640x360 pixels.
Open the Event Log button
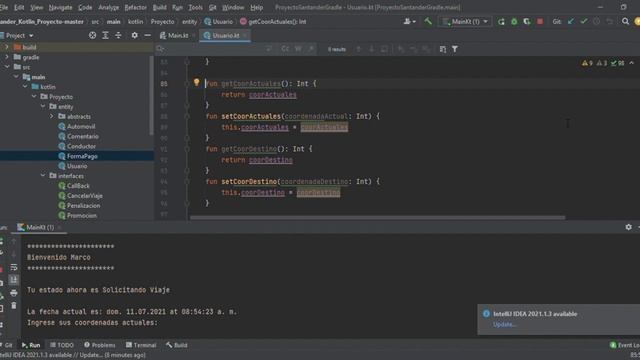click(625, 345)
